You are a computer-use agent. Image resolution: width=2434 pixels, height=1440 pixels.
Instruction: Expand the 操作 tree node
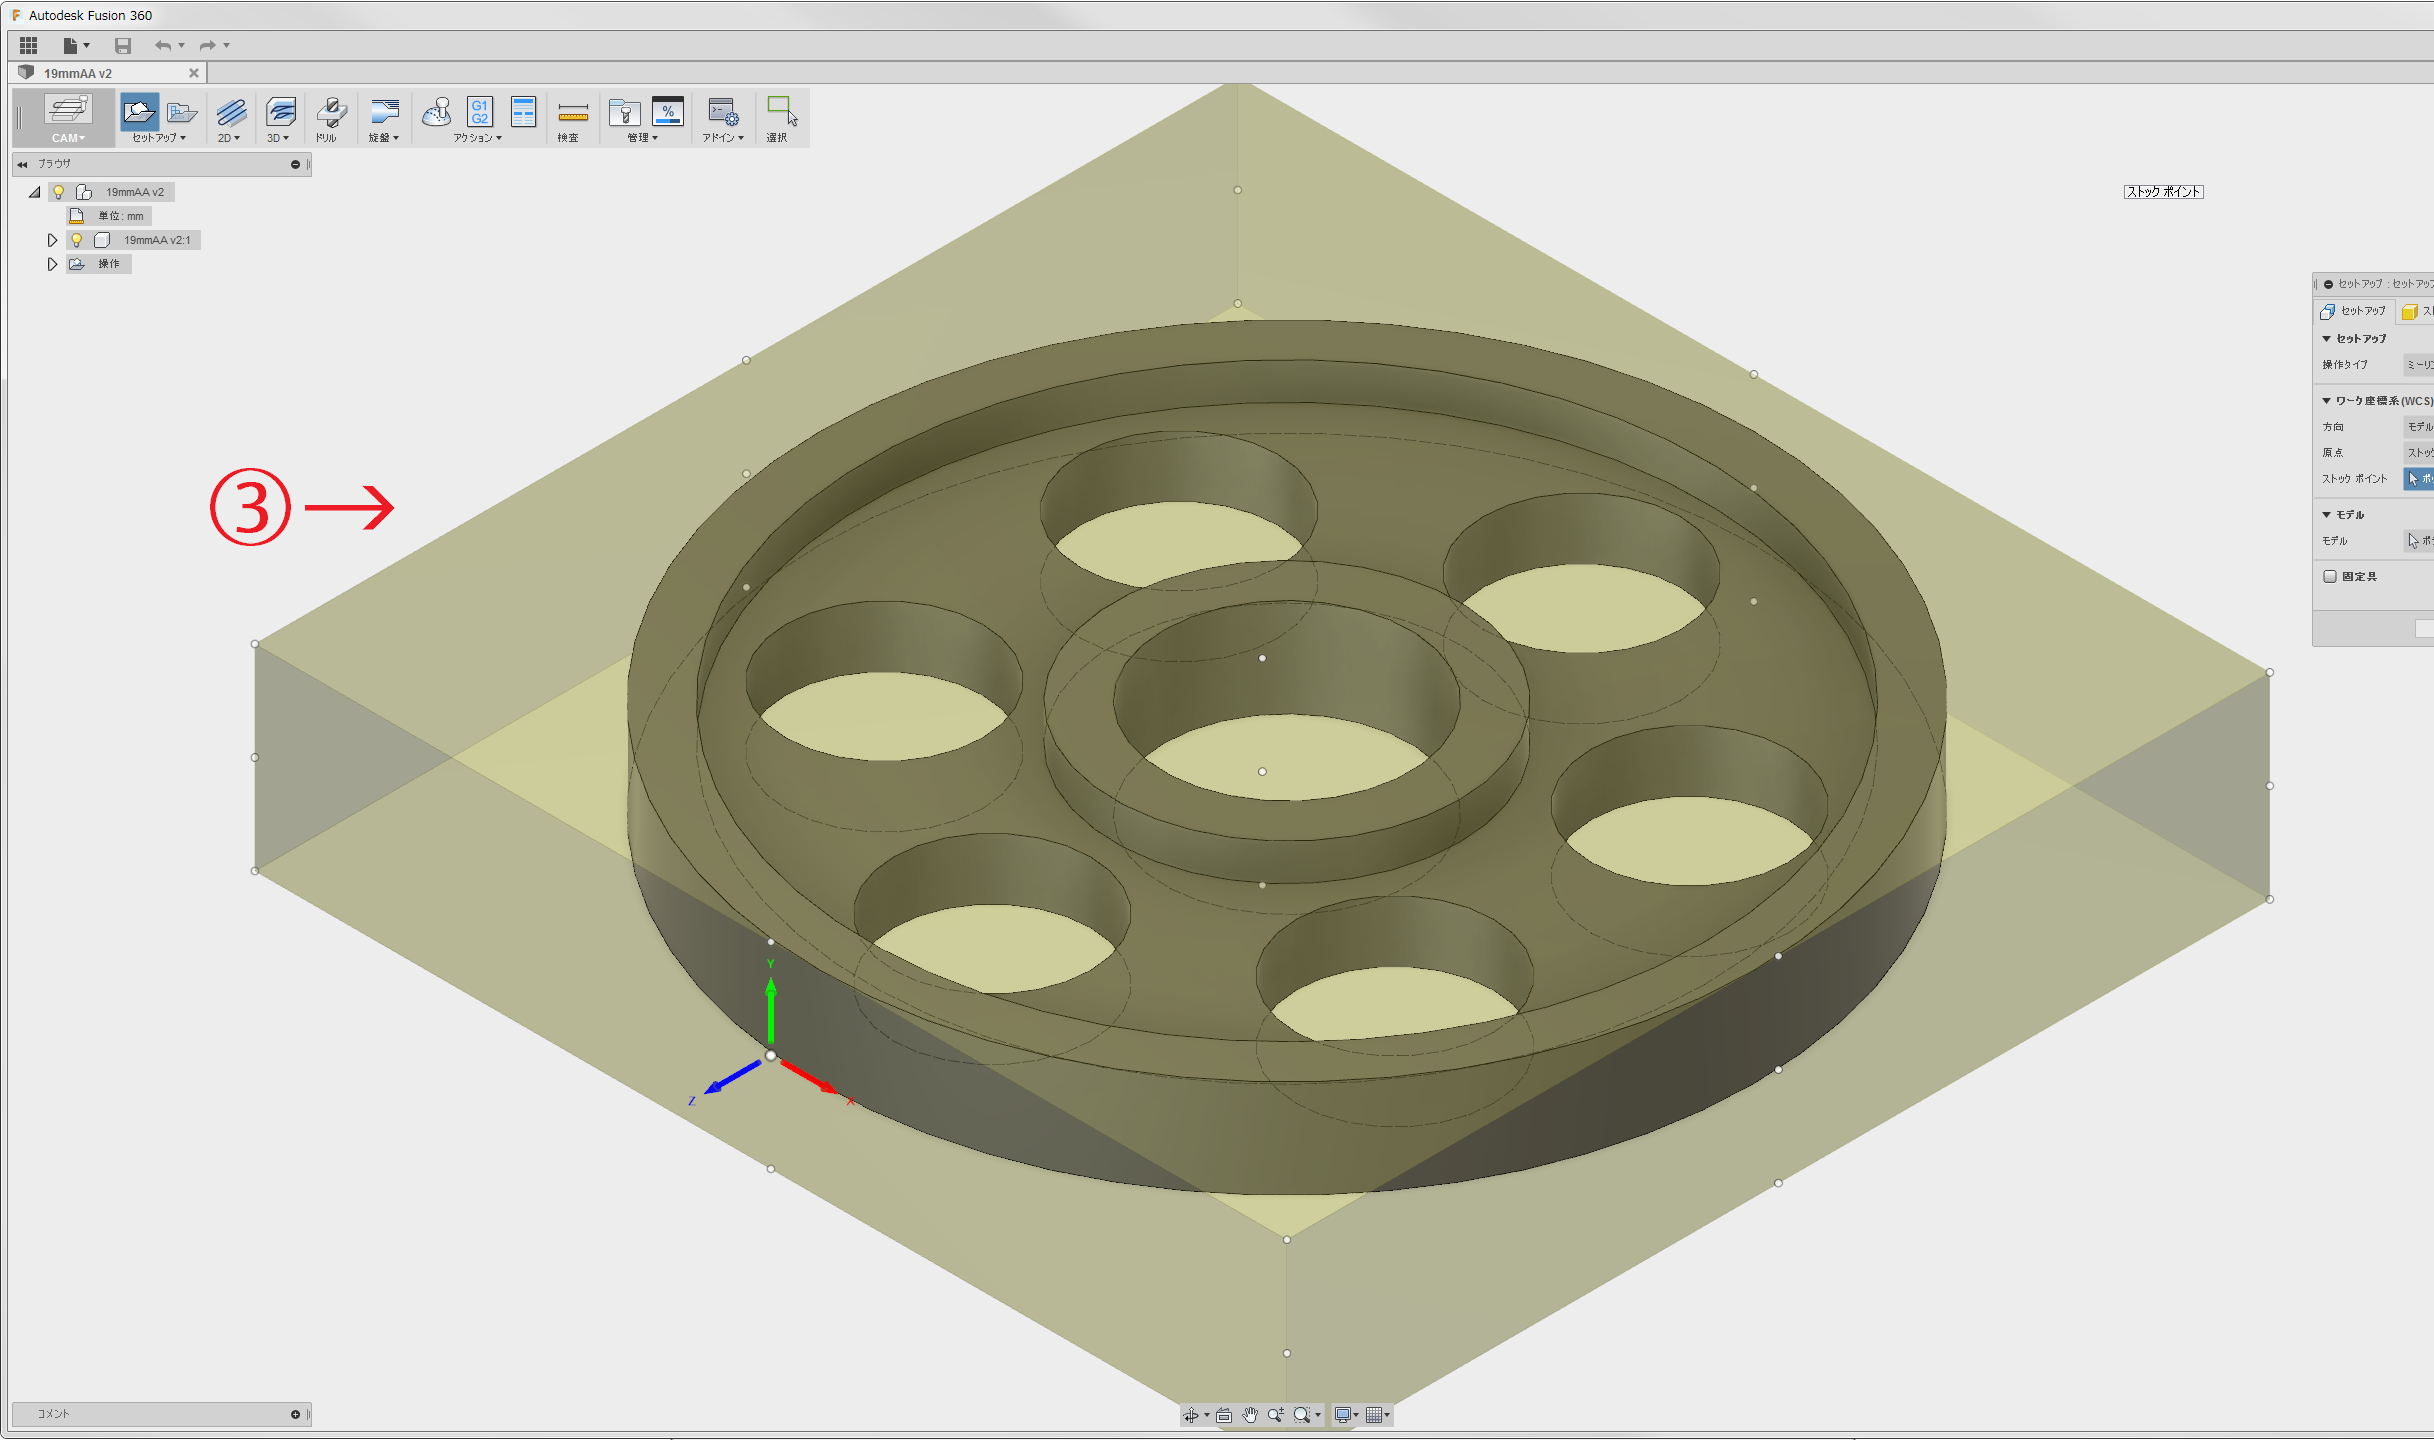click(52, 264)
